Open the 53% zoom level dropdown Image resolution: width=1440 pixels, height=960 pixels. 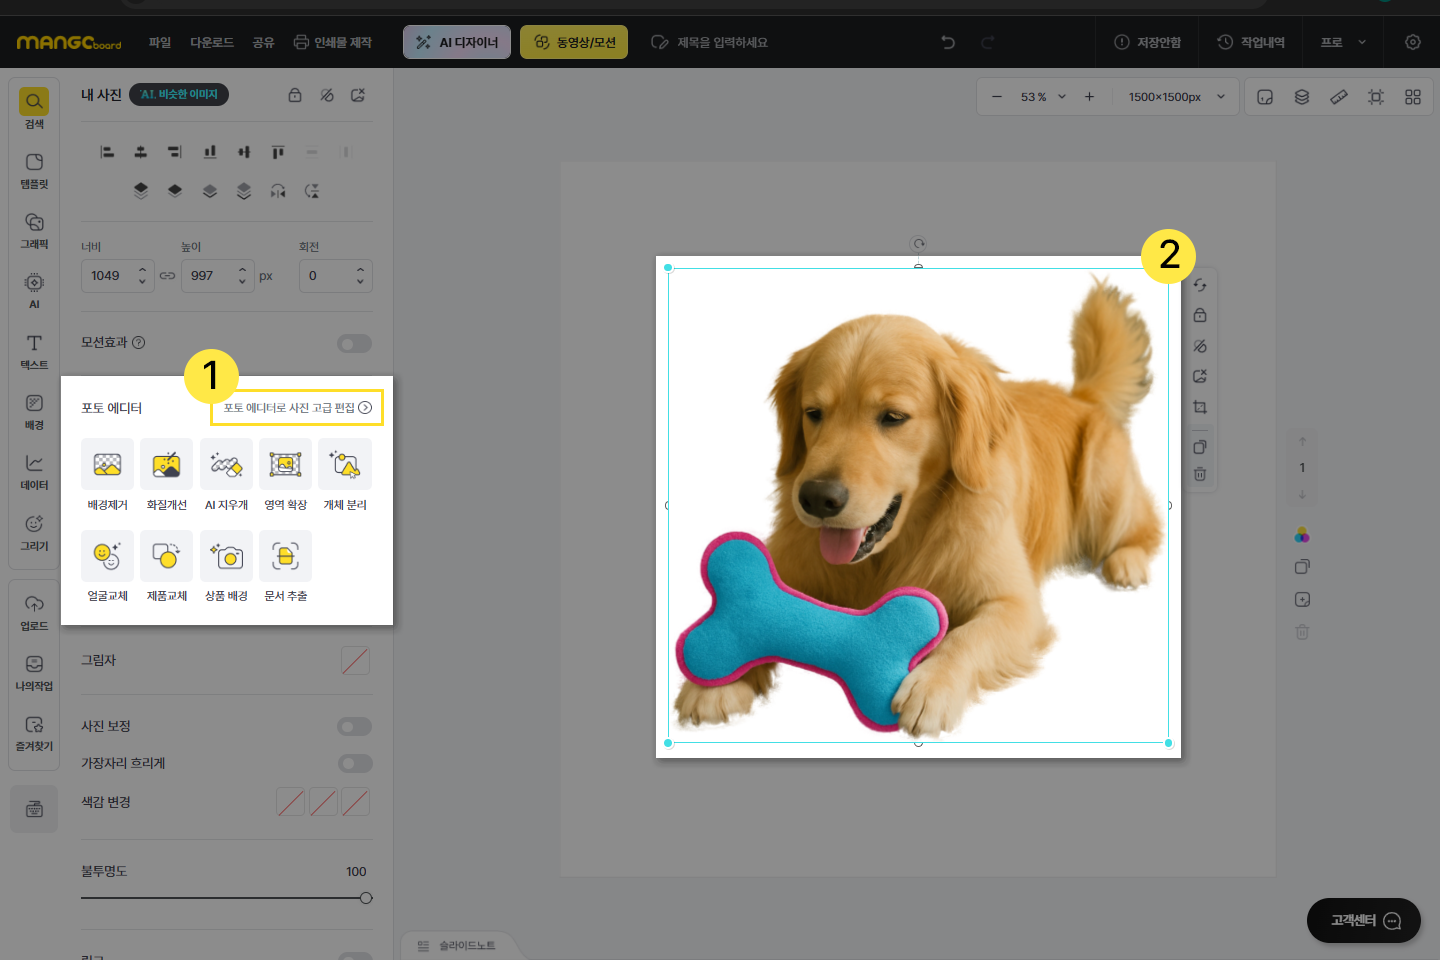1043,97
